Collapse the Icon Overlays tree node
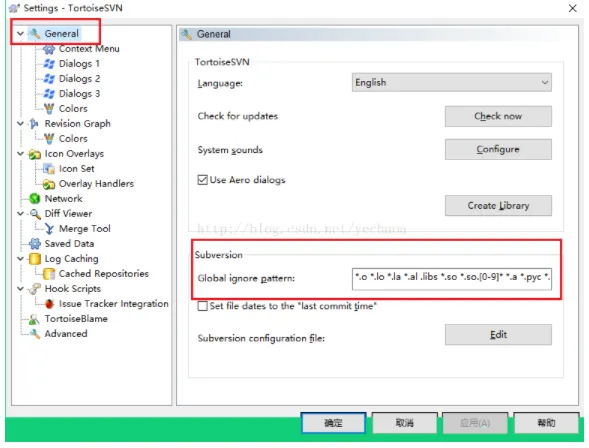The height and width of the screenshot is (448, 589). [x=20, y=154]
